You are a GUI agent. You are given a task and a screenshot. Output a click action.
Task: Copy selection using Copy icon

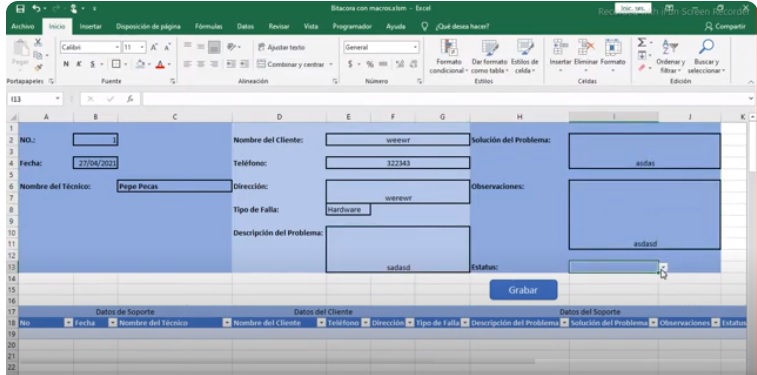pyautogui.click(x=38, y=56)
